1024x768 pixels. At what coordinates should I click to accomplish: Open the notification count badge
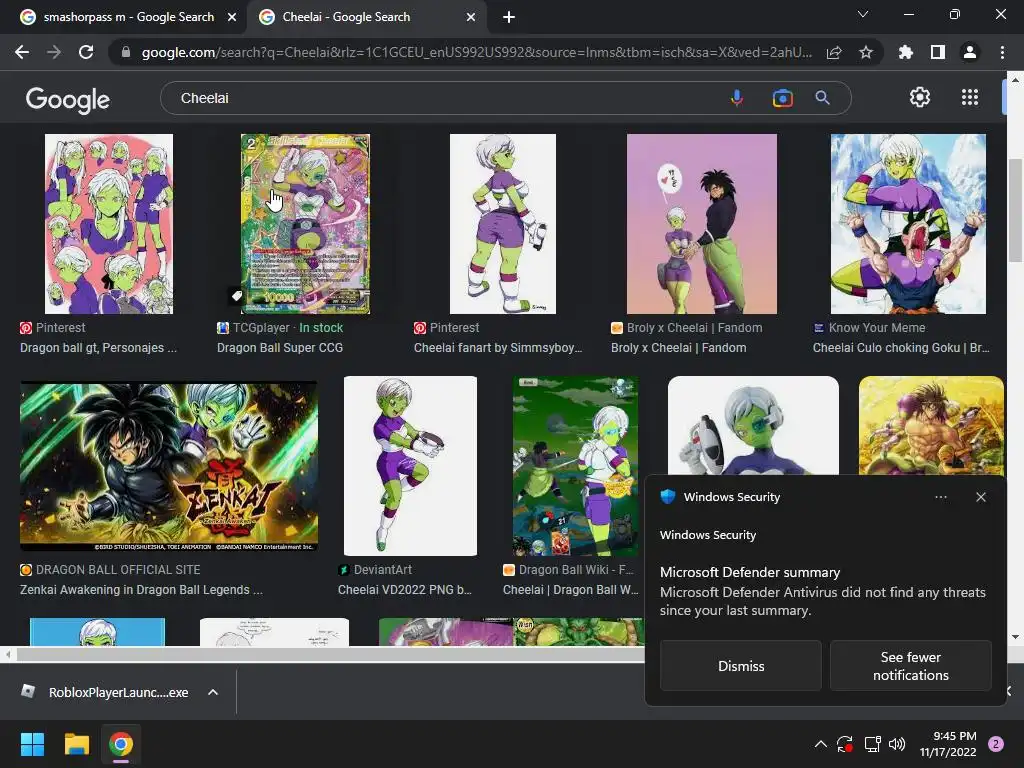[x=996, y=744]
